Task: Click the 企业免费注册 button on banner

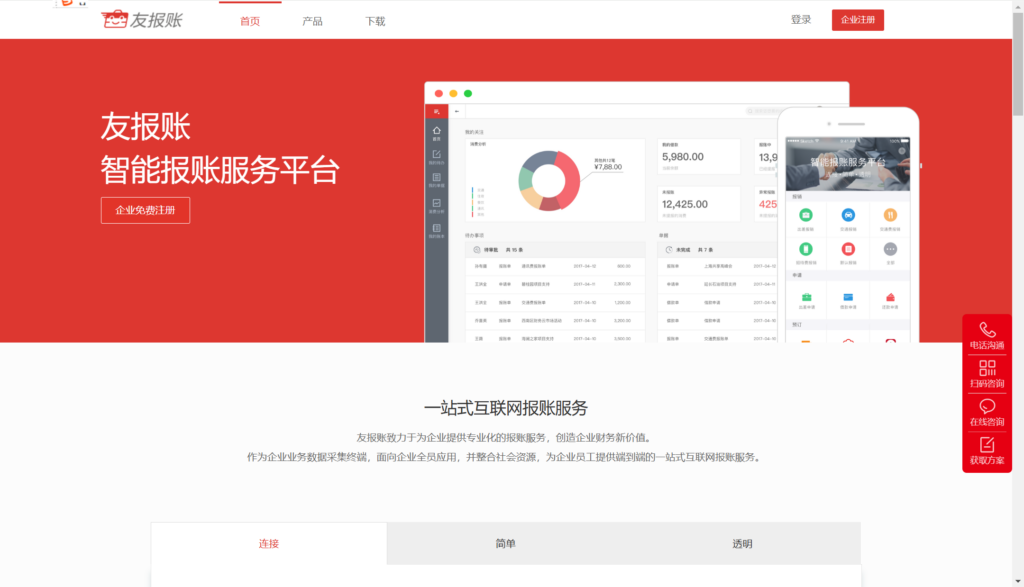Action: point(145,210)
